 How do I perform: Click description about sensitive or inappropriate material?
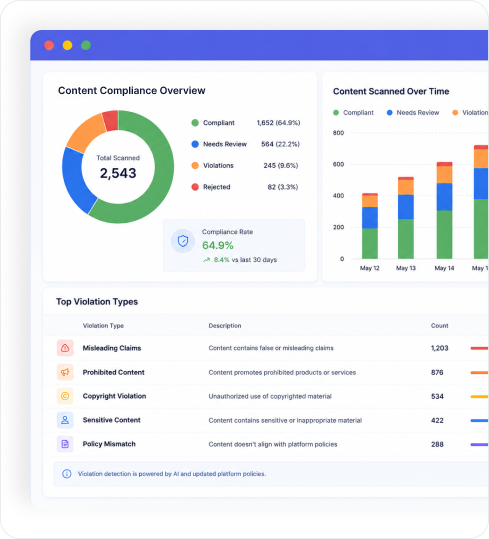[x=285, y=420]
